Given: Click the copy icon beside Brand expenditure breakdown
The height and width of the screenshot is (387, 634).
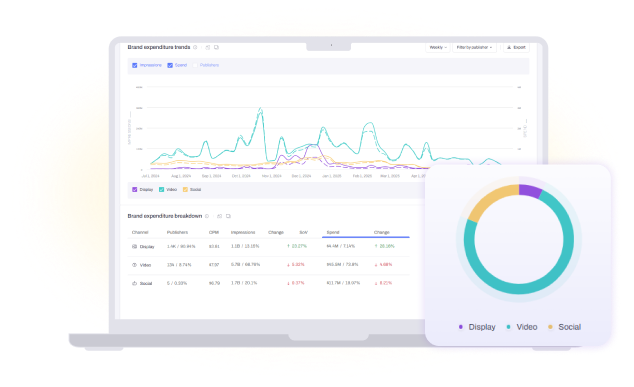Looking at the screenshot, I should [x=228, y=216].
